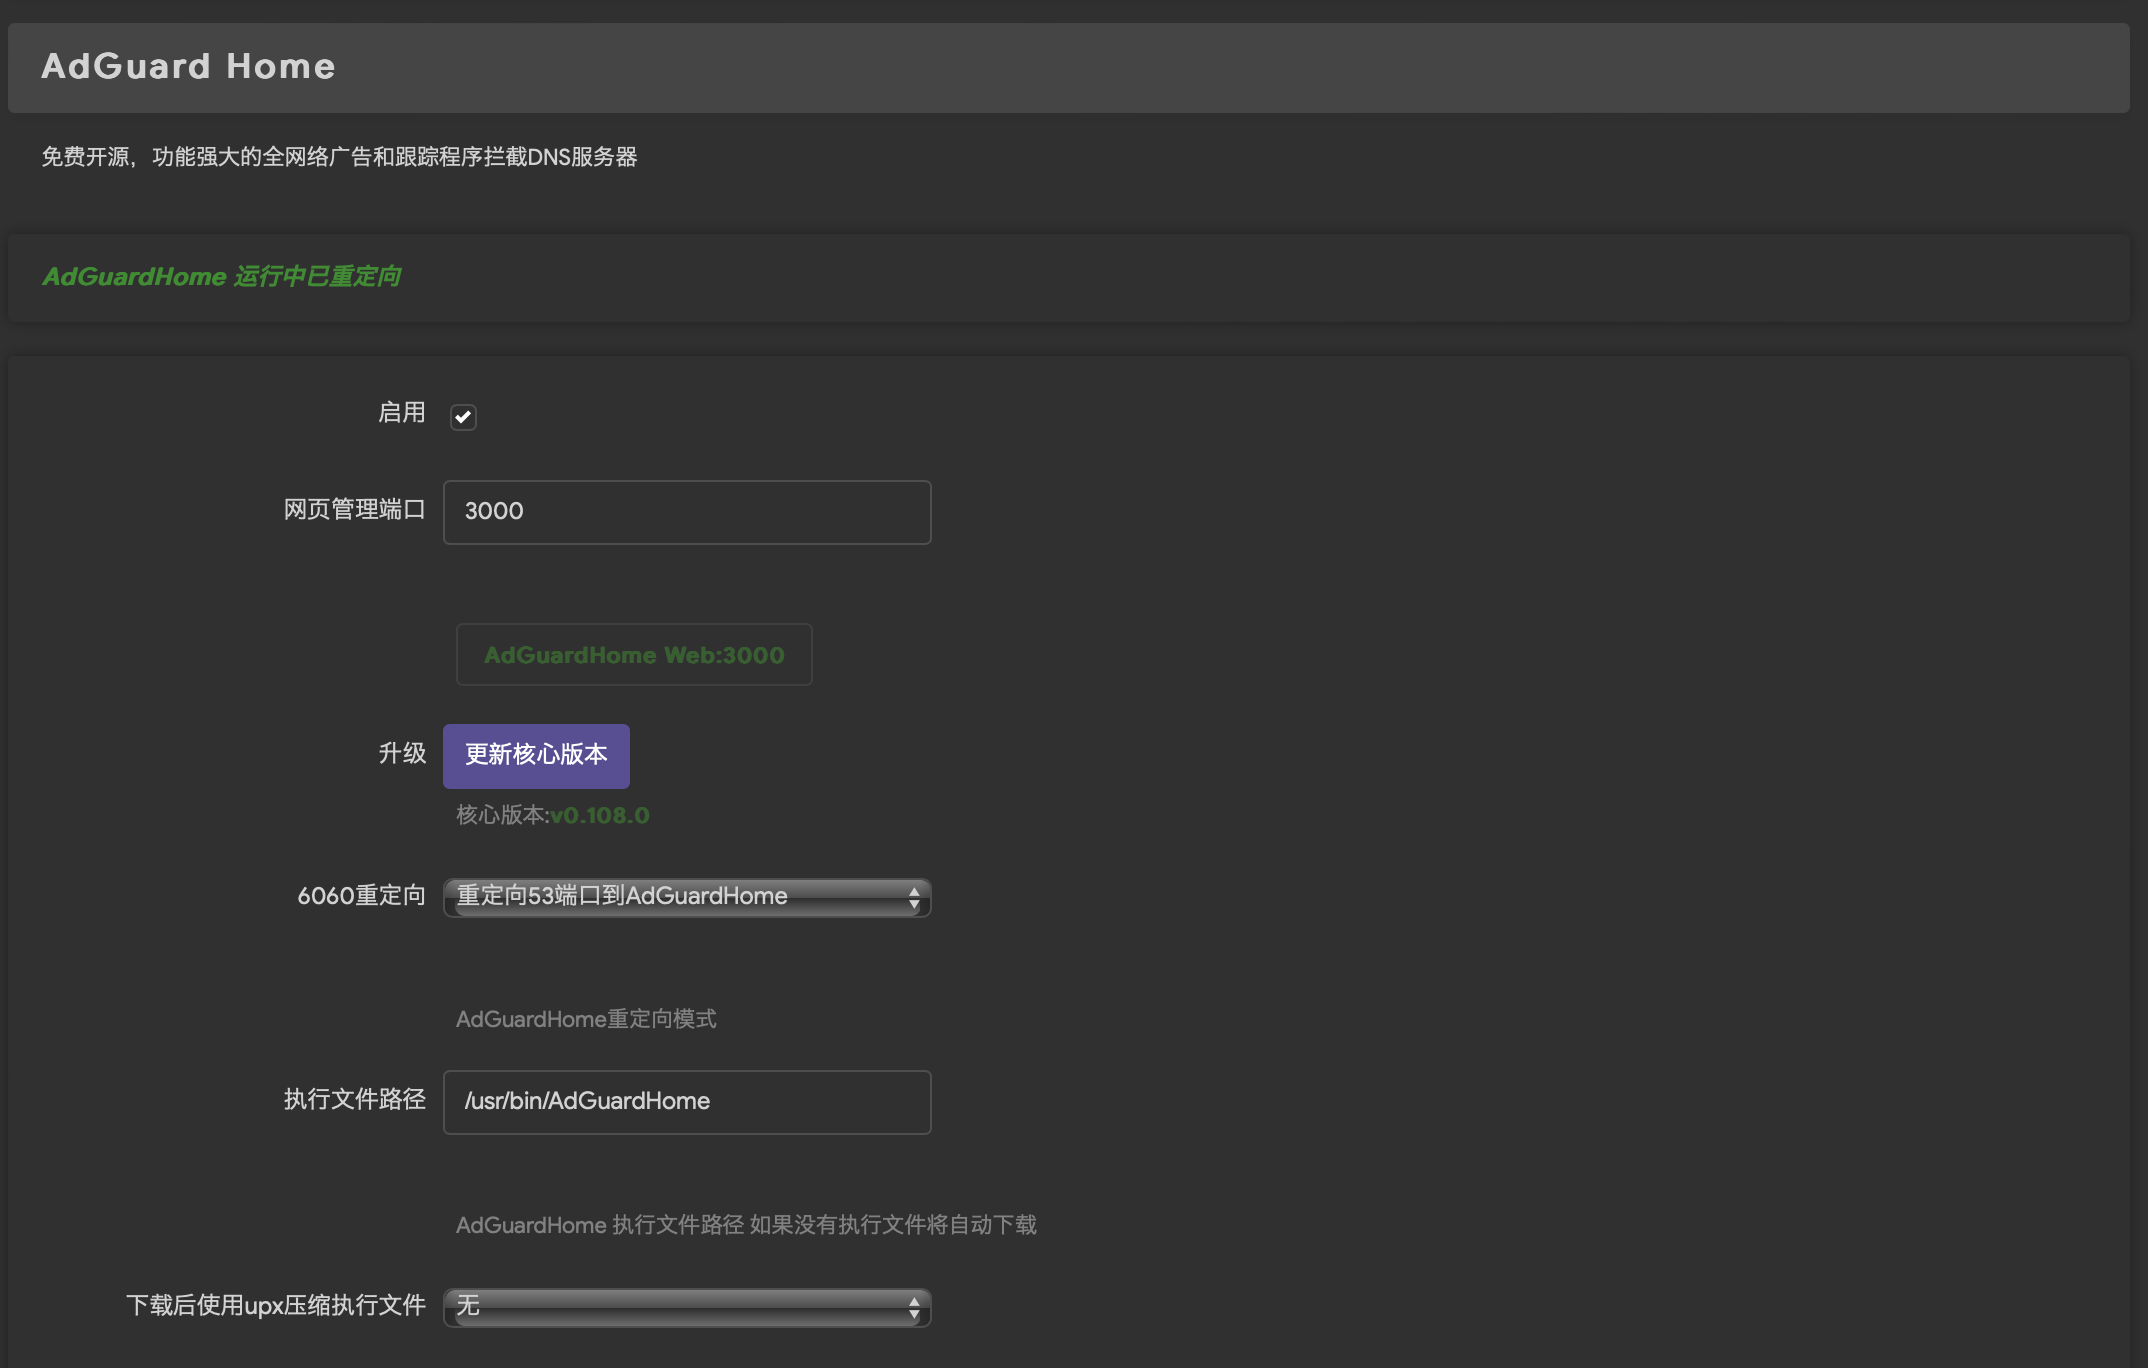The height and width of the screenshot is (1368, 2148).
Task: Toggle the 启用 checkbox
Action: tap(463, 416)
